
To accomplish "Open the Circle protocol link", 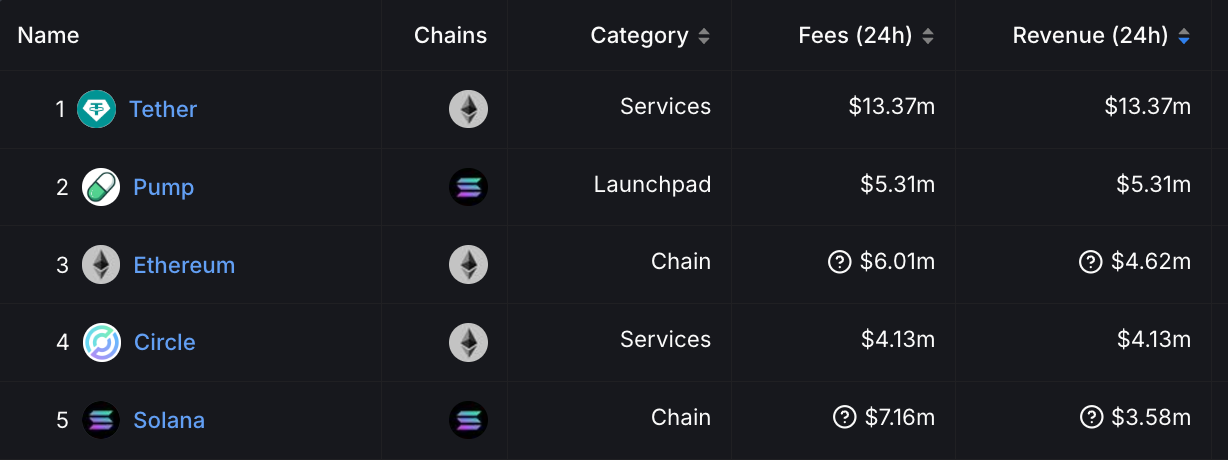I will [x=164, y=342].
